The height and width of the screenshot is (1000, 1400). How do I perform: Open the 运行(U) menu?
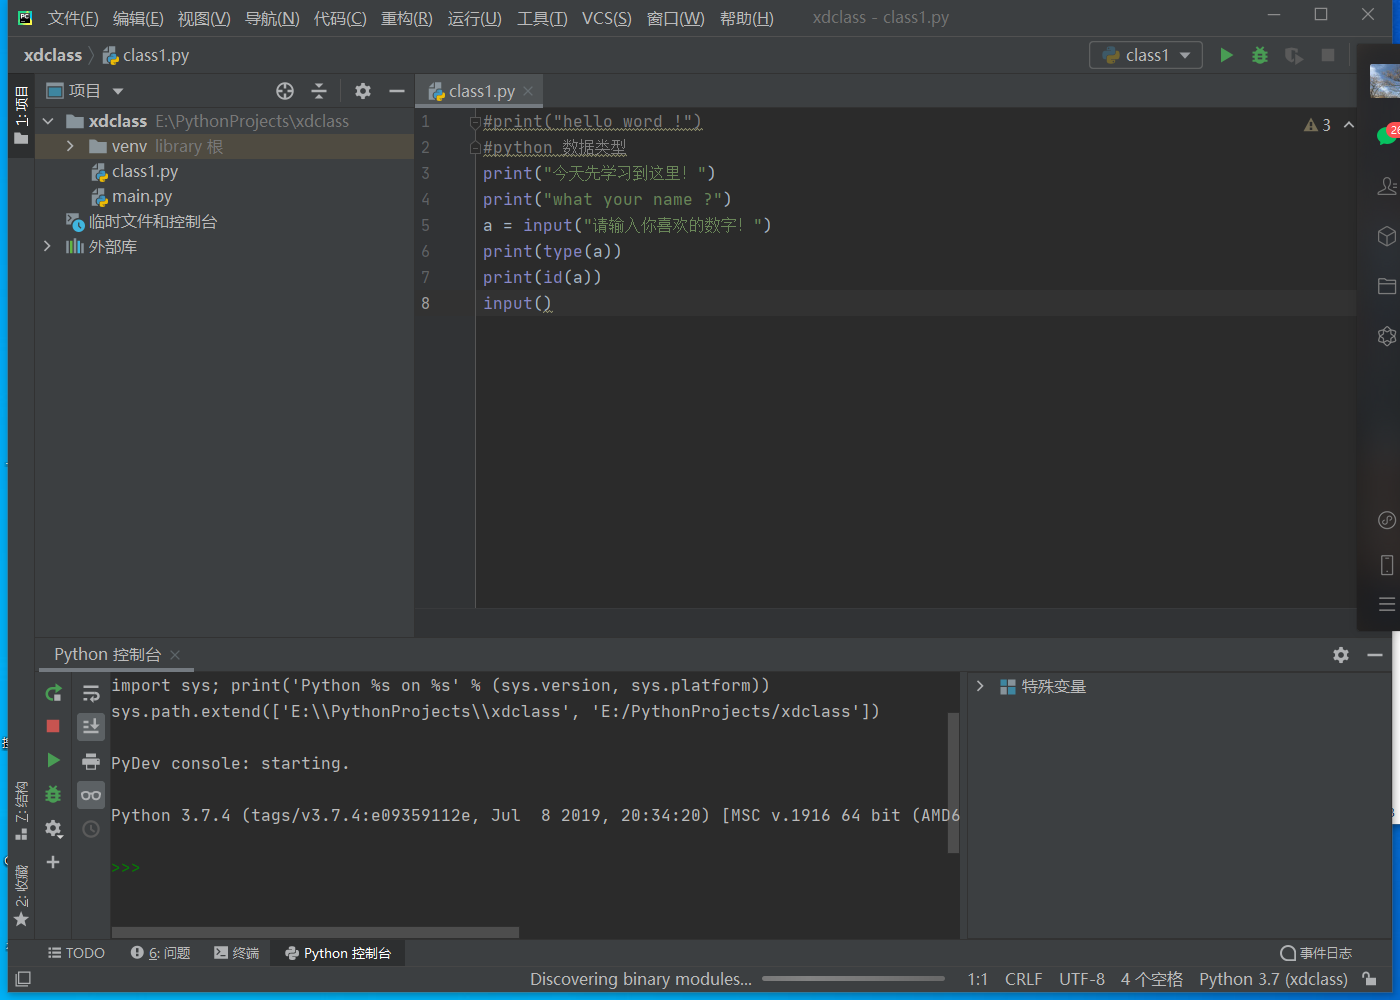474,18
